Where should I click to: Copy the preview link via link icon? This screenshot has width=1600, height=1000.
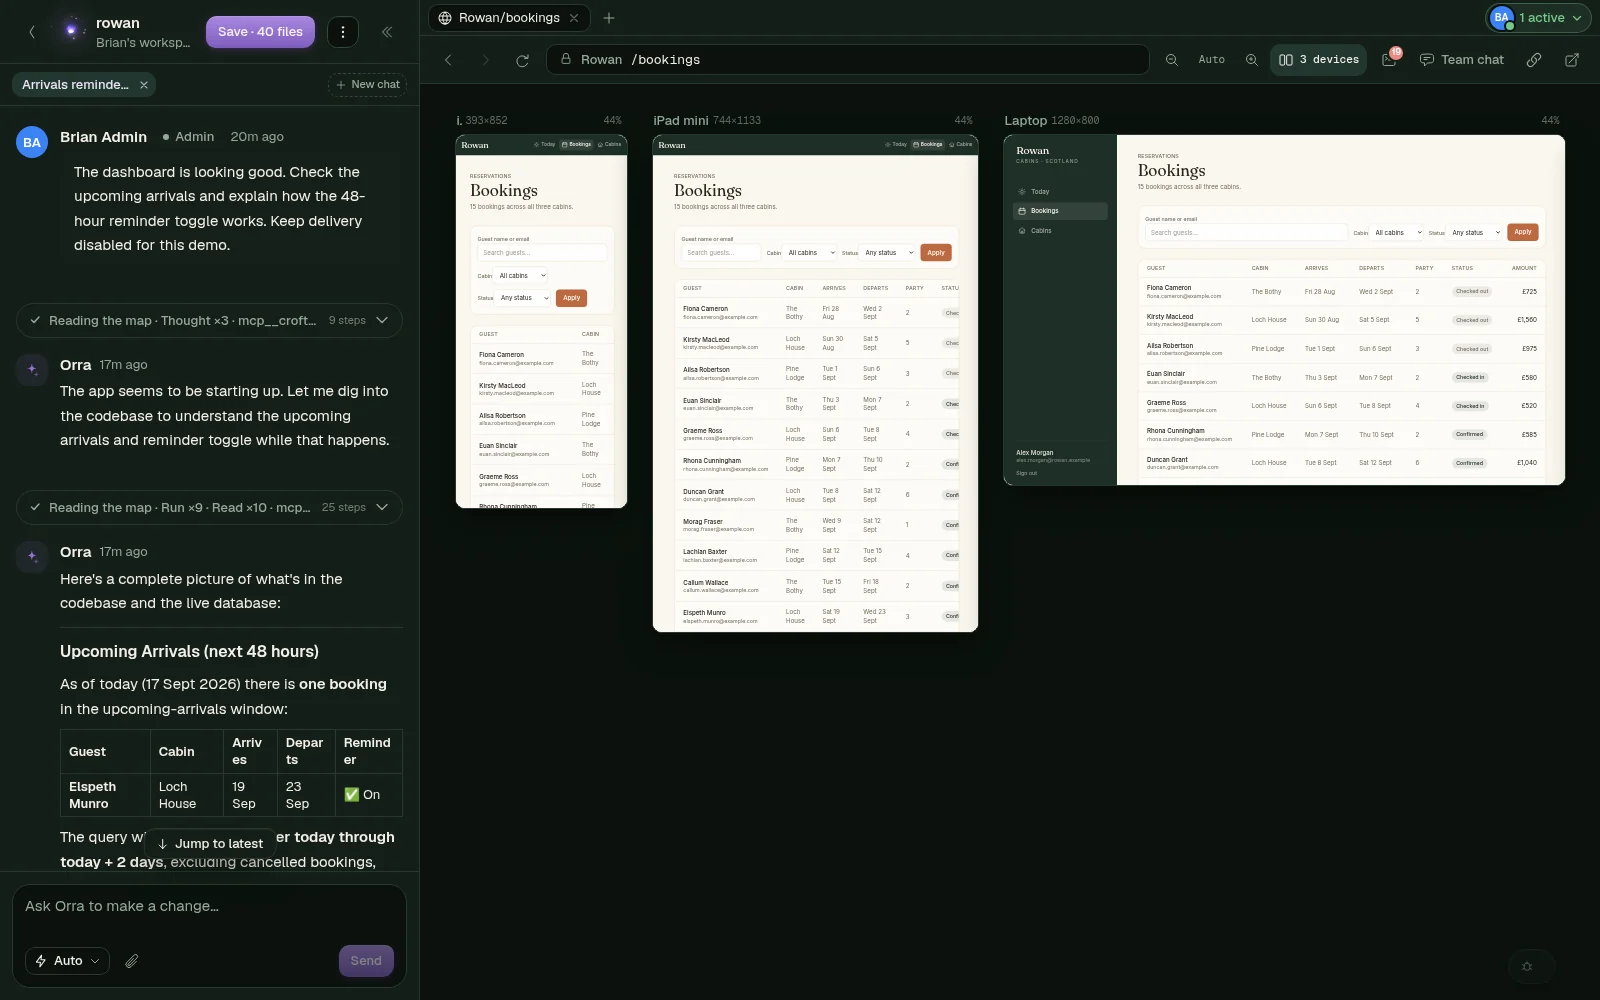click(1534, 60)
